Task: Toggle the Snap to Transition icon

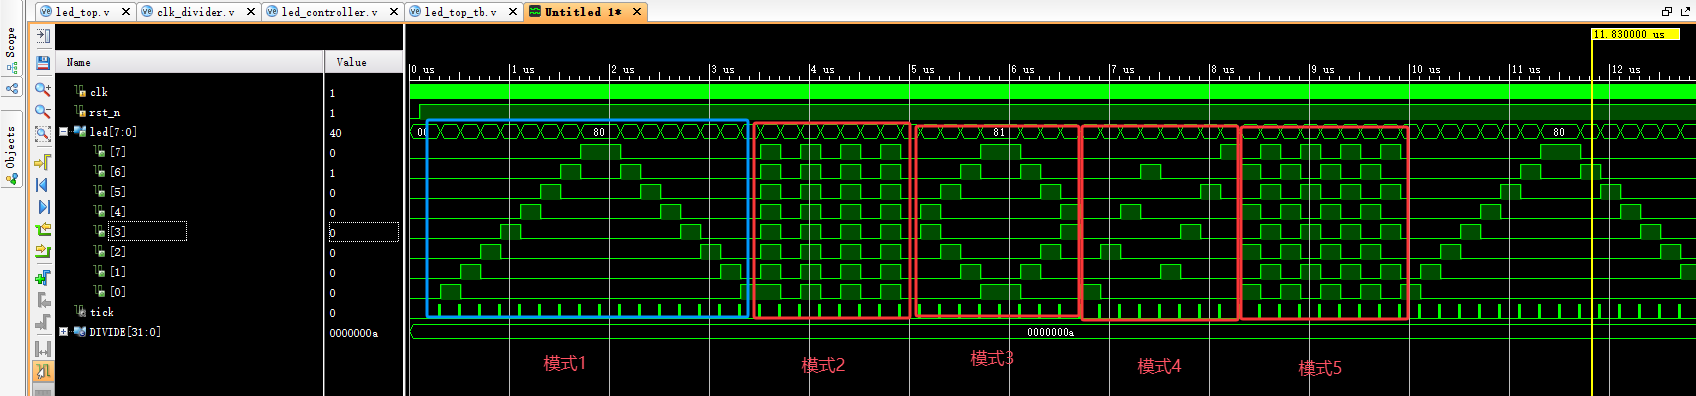Action: (x=43, y=372)
